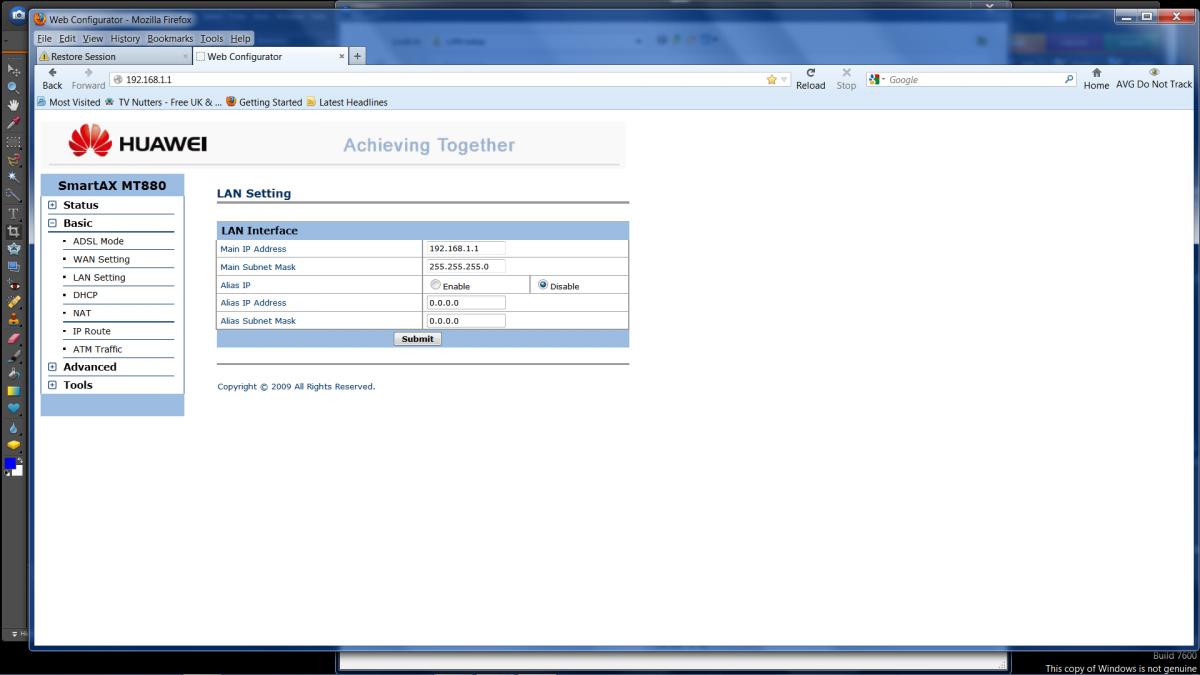The width and height of the screenshot is (1200, 675).
Task: Select the Crop tool in left toolbar
Action: point(13,231)
